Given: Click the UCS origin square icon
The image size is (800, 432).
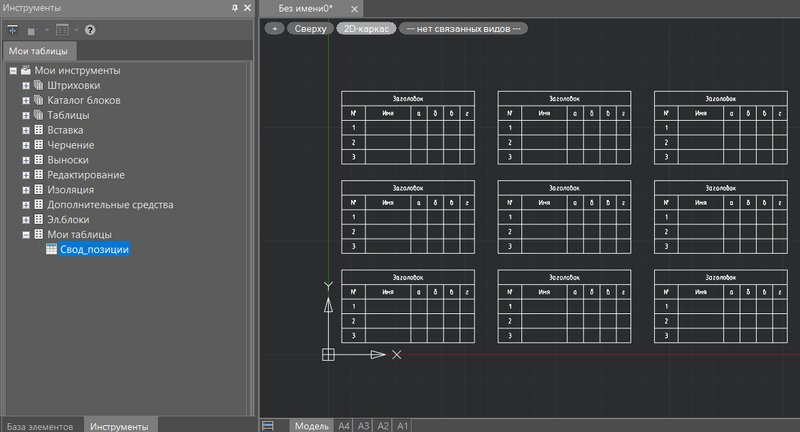Looking at the screenshot, I should 328,354.
